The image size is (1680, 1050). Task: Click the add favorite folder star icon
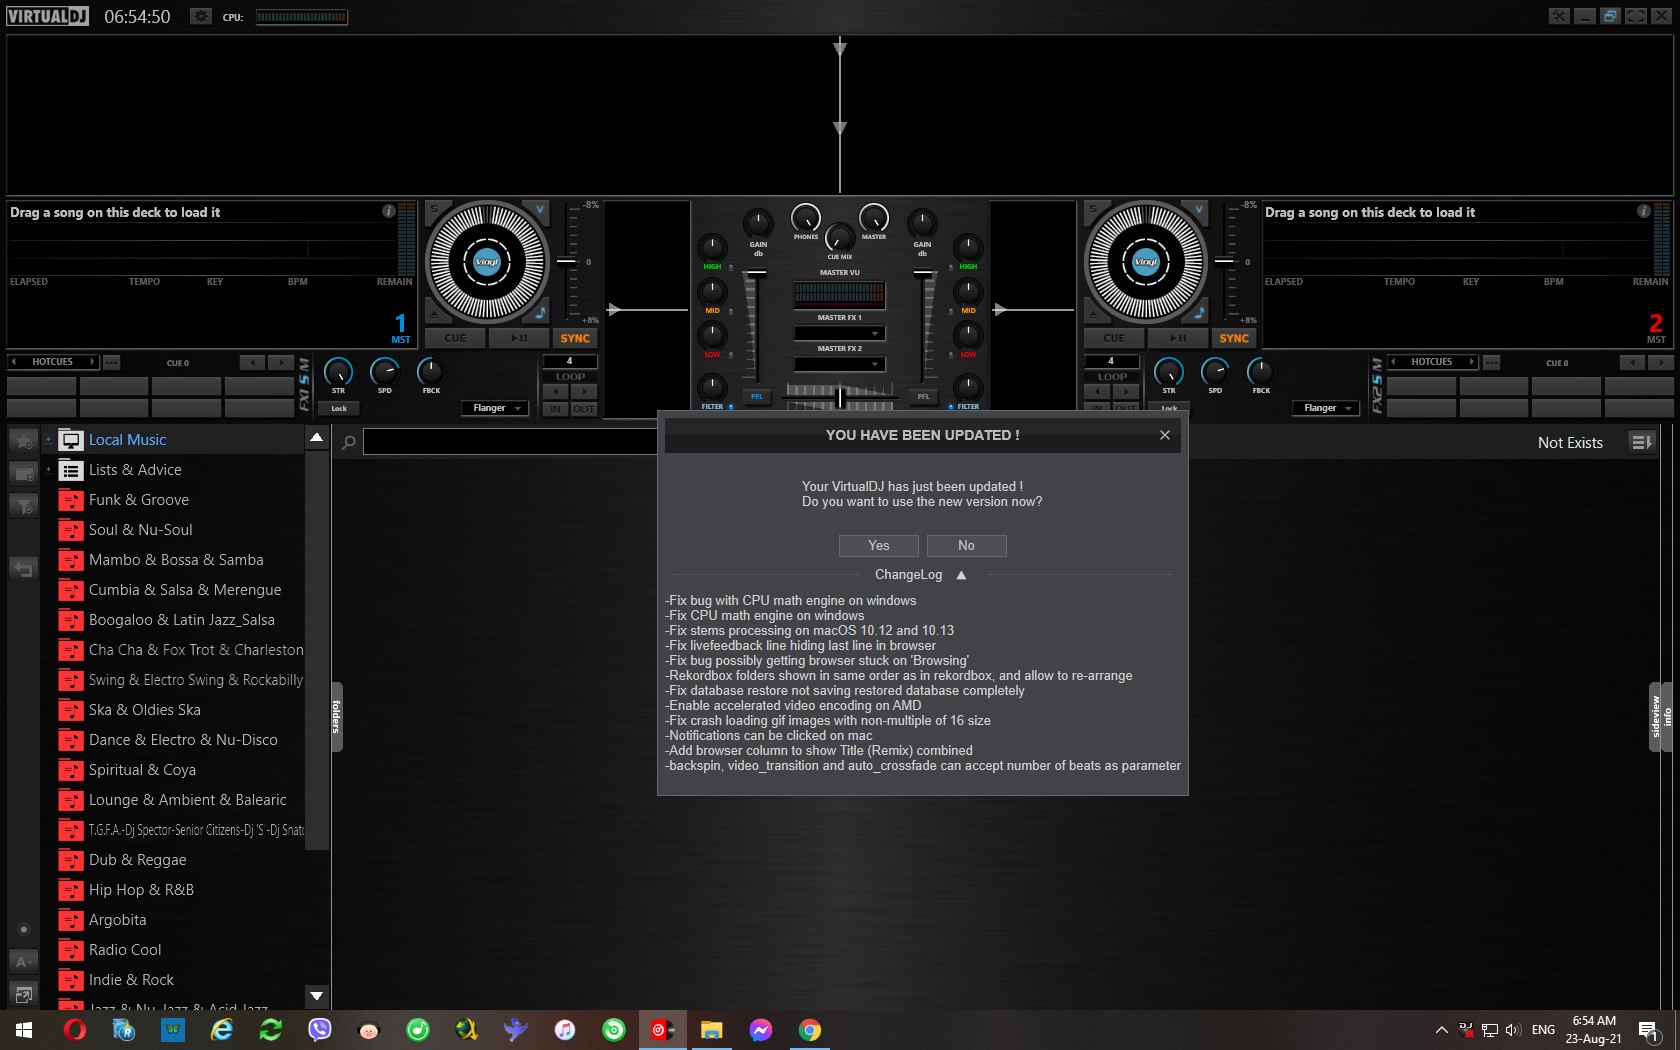pos(24,441)
